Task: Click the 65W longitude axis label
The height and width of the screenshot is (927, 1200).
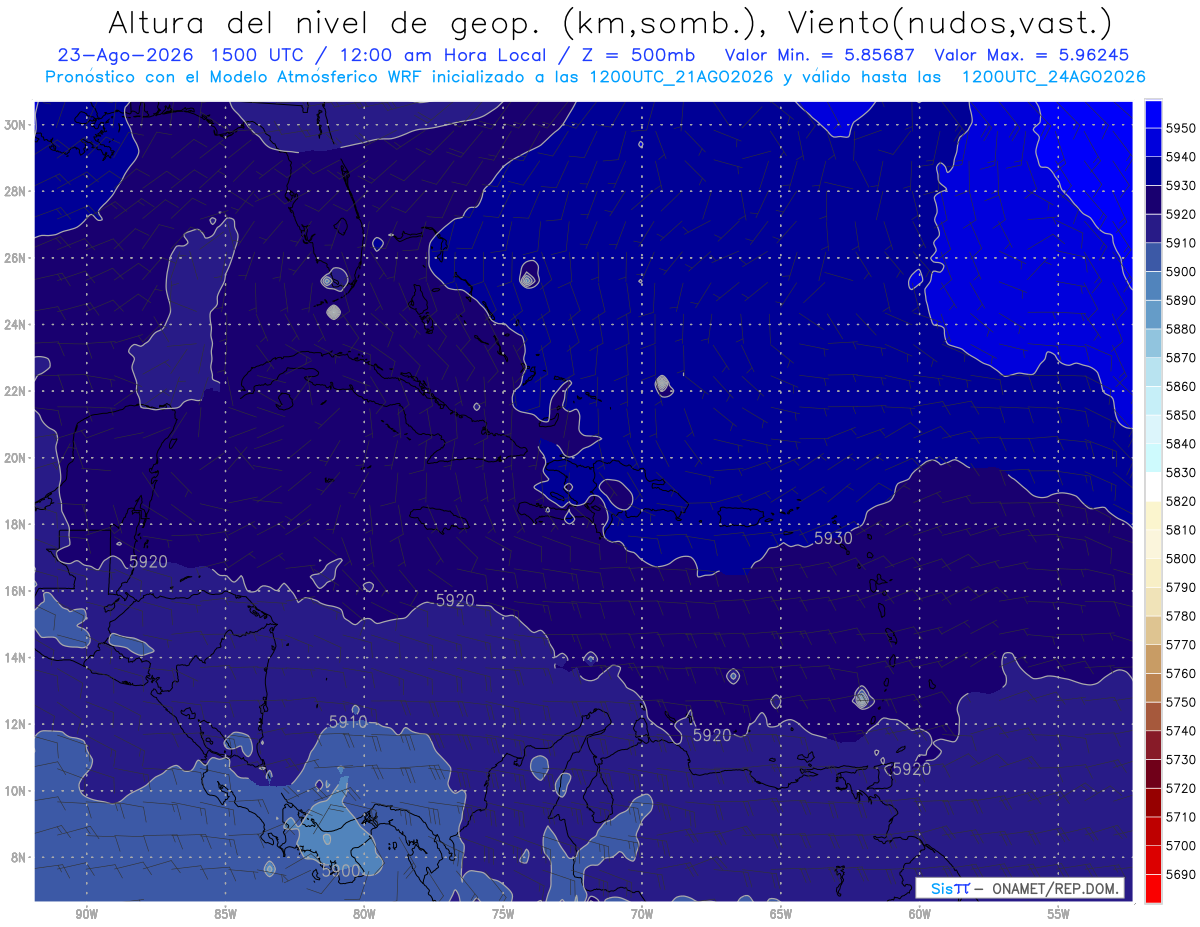Action: pyautogui.click(x=781, y=914)
